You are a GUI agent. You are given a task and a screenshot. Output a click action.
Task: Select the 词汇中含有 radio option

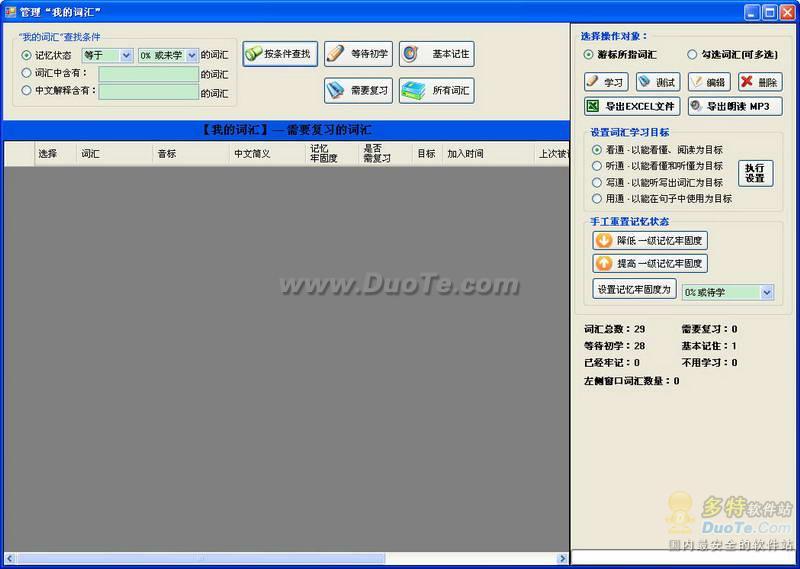click(x=27, y=73)
